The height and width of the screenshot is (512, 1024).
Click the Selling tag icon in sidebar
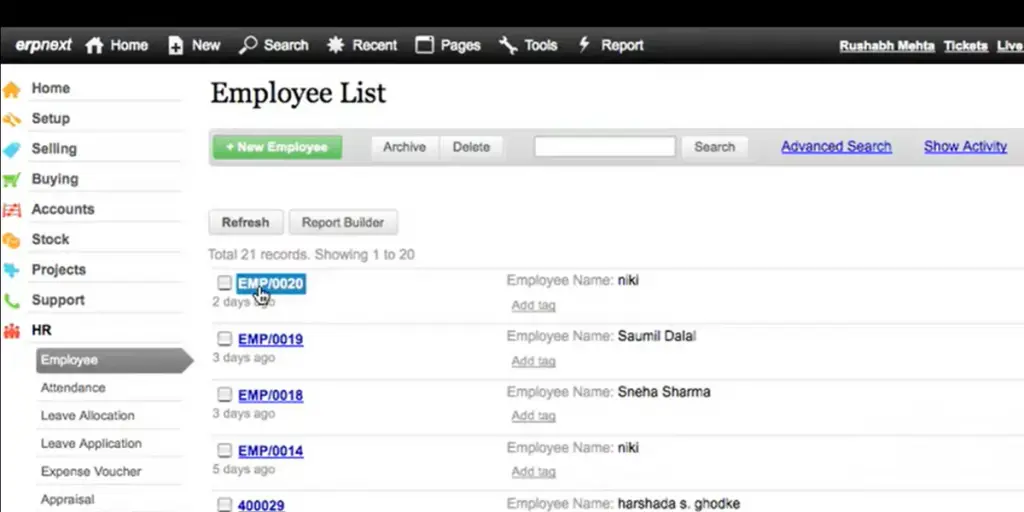[x=12, y=149]
